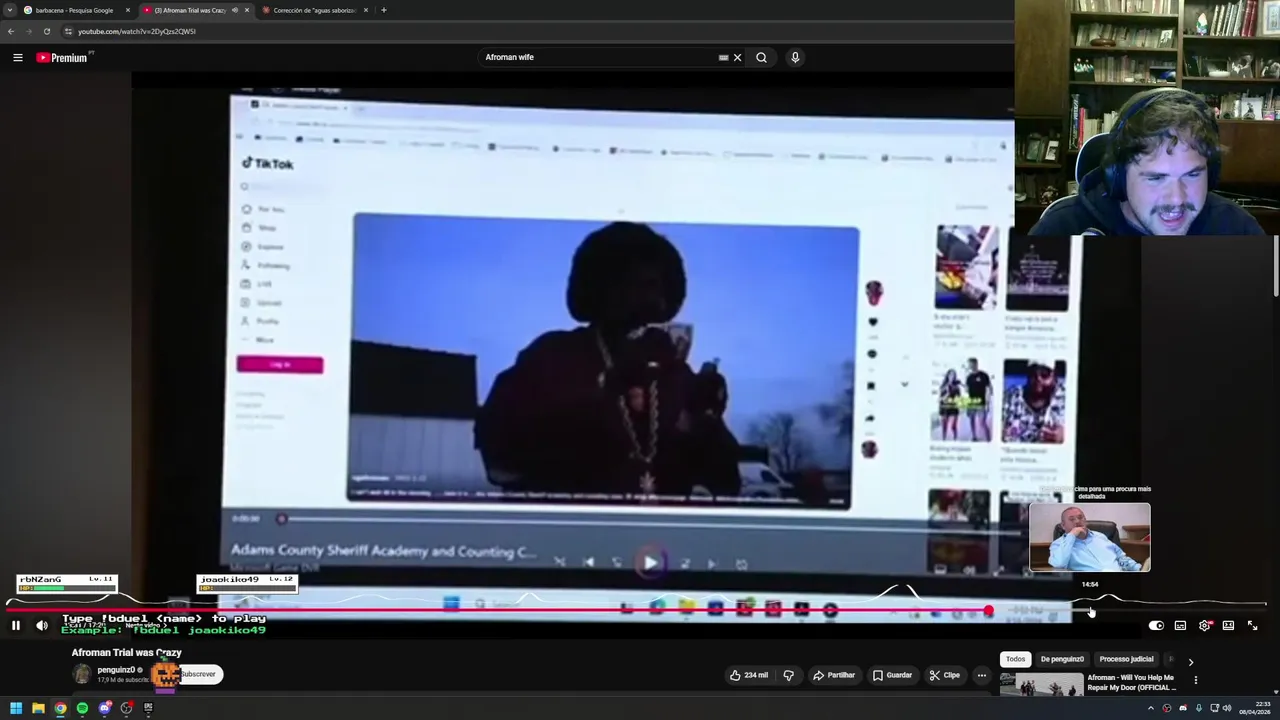The height and width of the screenshot is (720, 1280).
Task: Open a new browser tab
Action: pyautogui.click(x=384, y=10)
